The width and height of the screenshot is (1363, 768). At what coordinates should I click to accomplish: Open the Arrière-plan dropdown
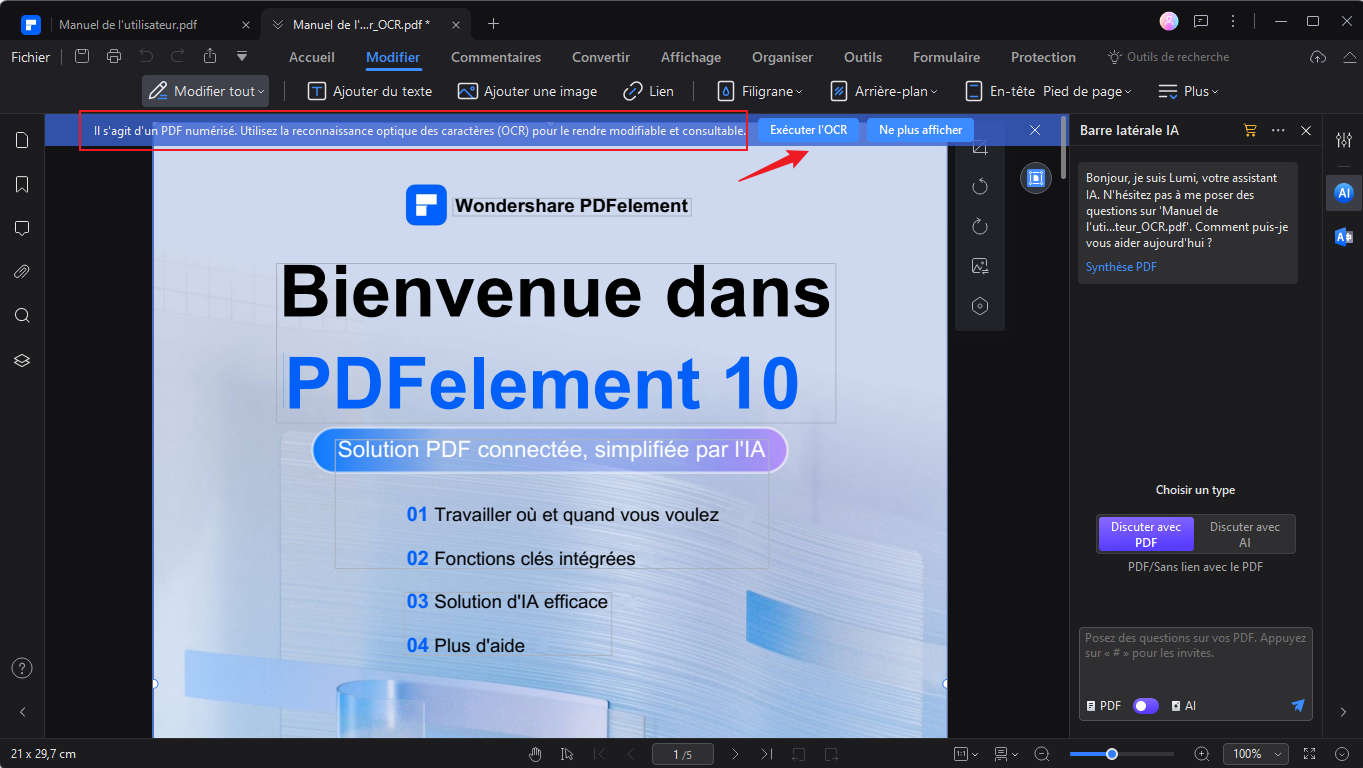tap(884, 91)
